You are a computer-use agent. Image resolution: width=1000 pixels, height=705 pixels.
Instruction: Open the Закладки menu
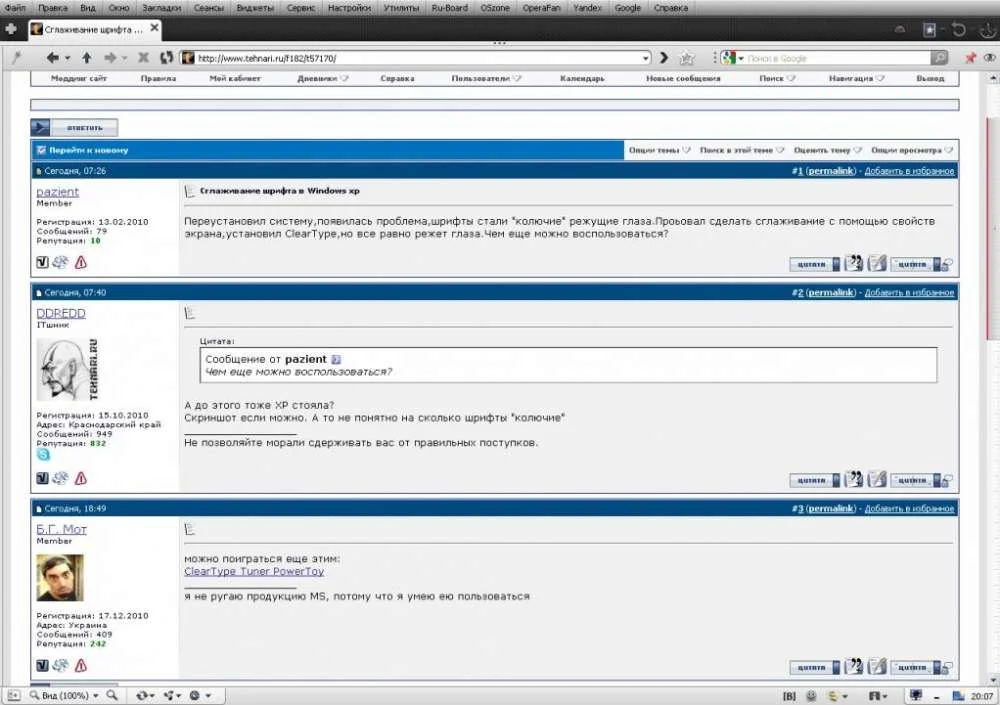click(161, 8)
